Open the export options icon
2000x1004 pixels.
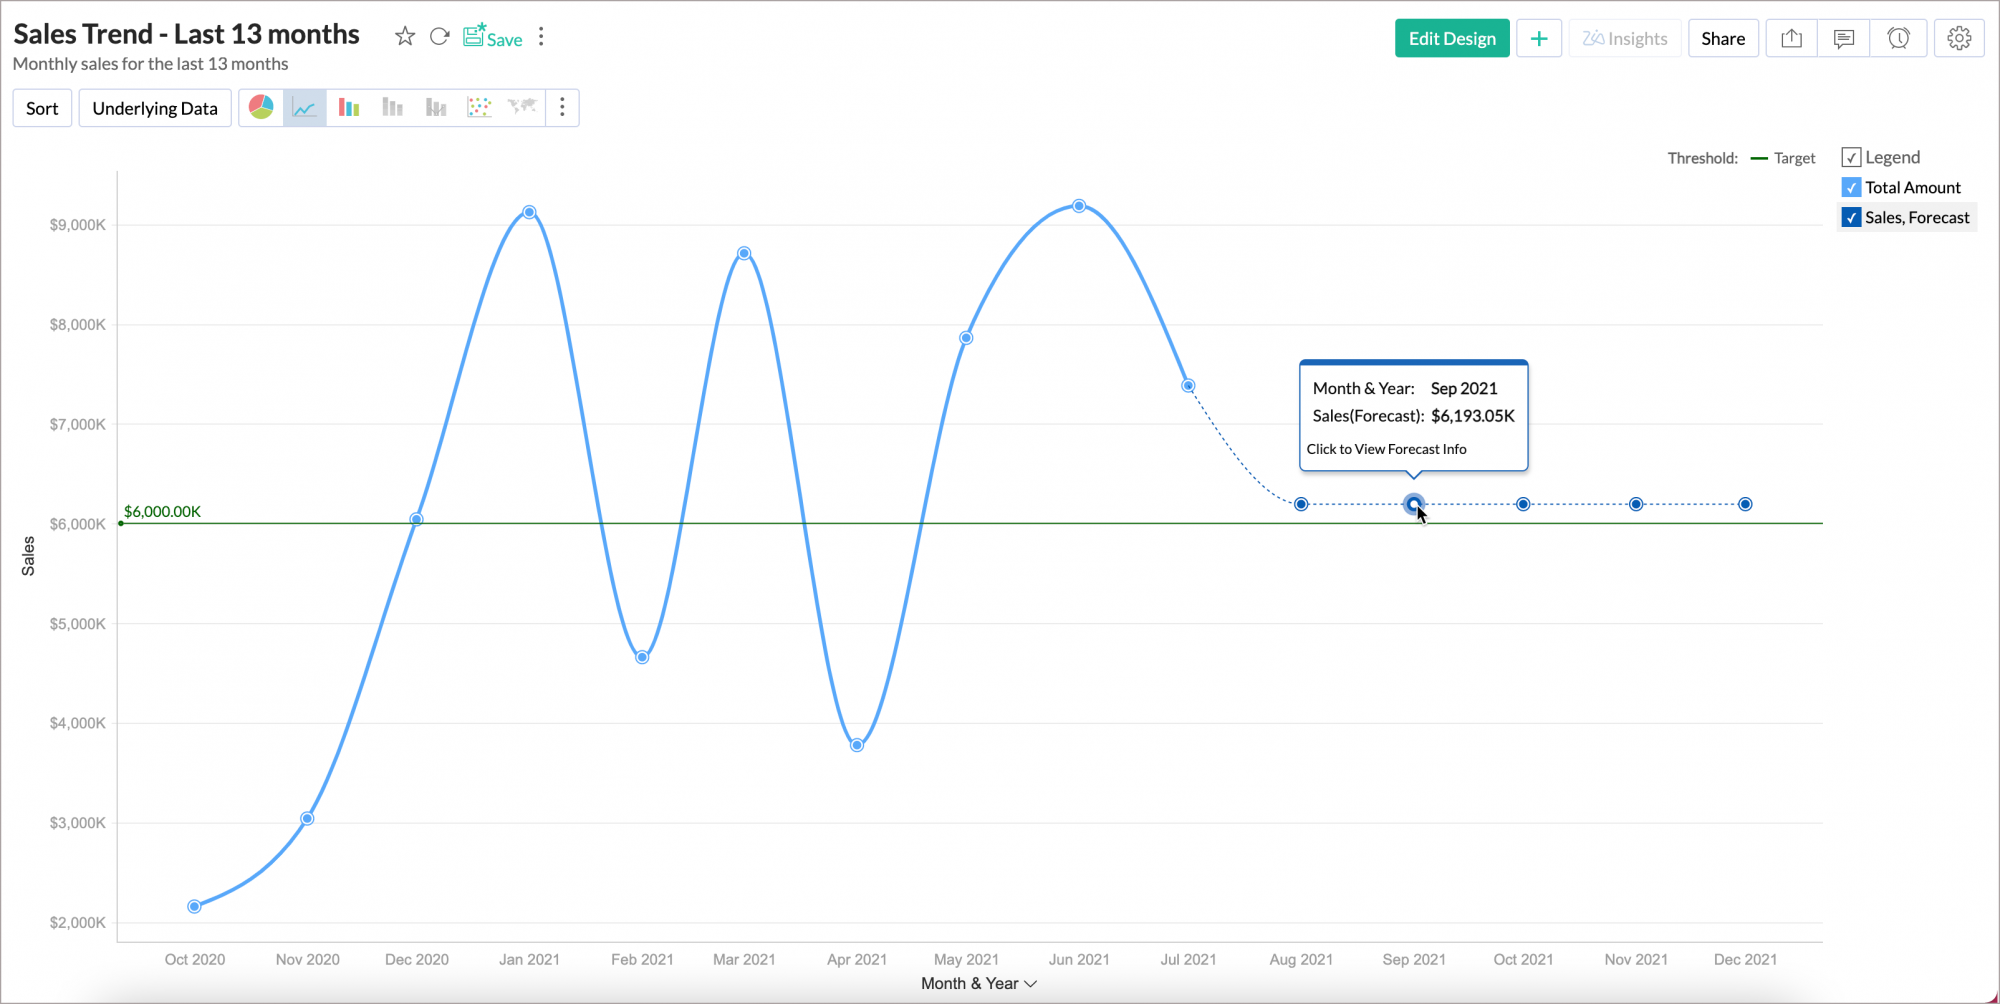(x=1790, y=37)
